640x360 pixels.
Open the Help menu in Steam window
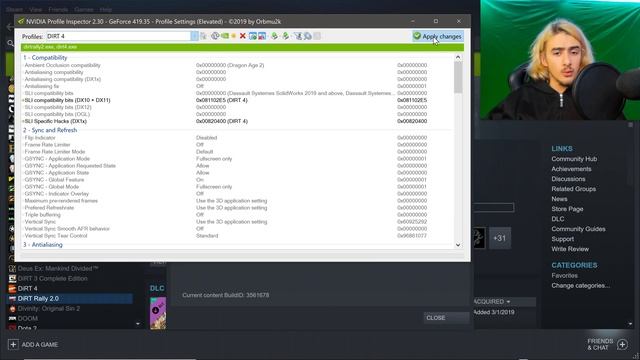click(106, 9)
